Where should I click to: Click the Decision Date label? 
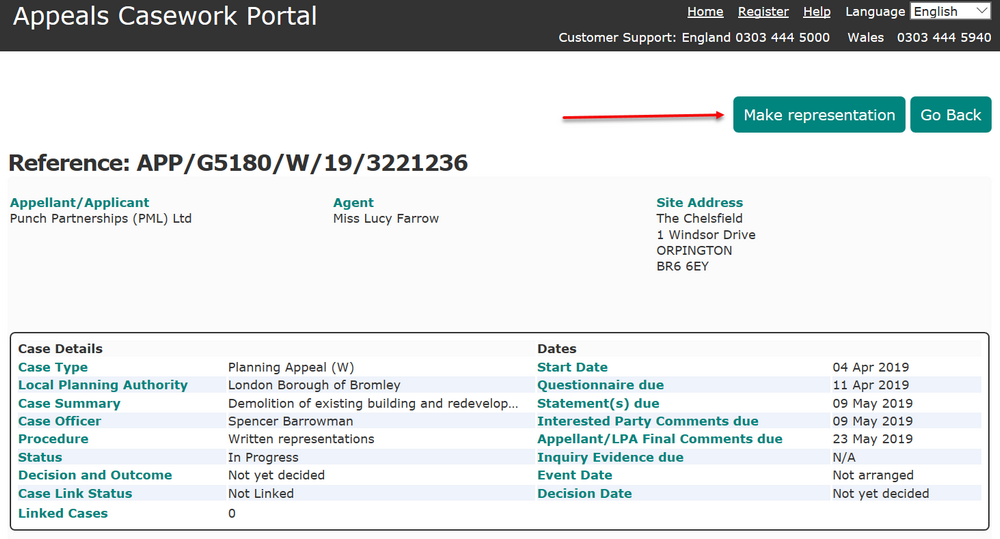click(584, 494)
